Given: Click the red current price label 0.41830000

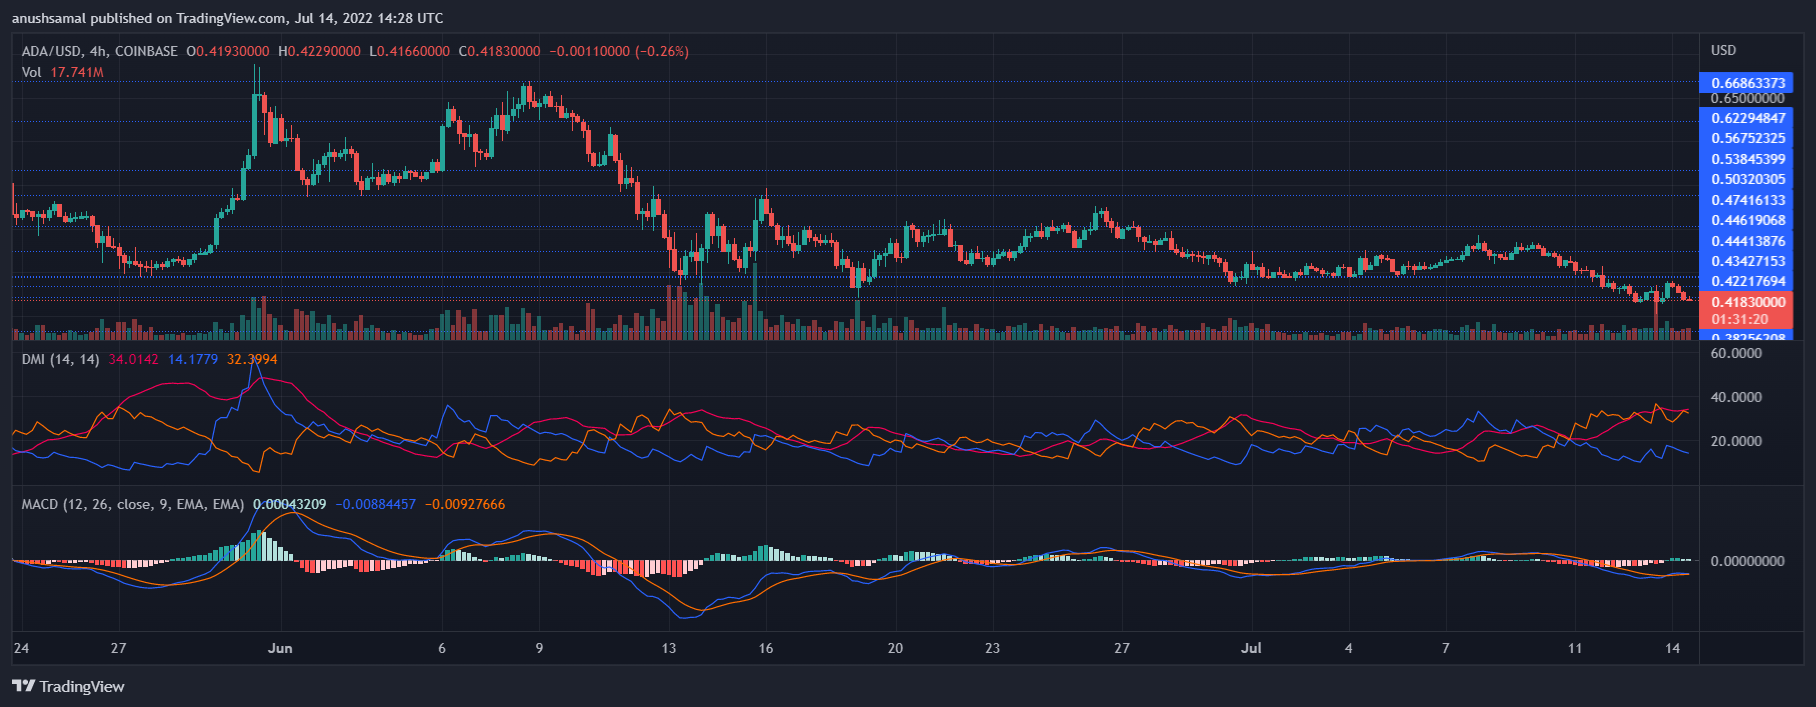Looking at the screenshot, I should [1746, 302].
